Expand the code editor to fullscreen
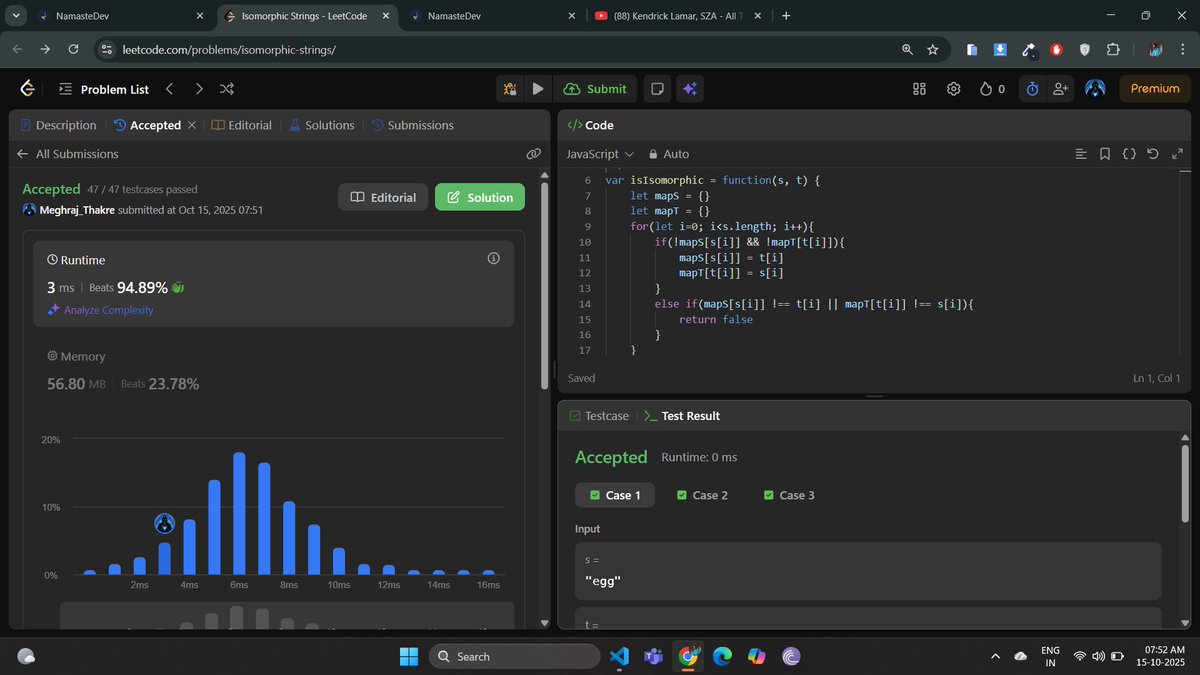The image size is (1200, 675). (1176, 154)
